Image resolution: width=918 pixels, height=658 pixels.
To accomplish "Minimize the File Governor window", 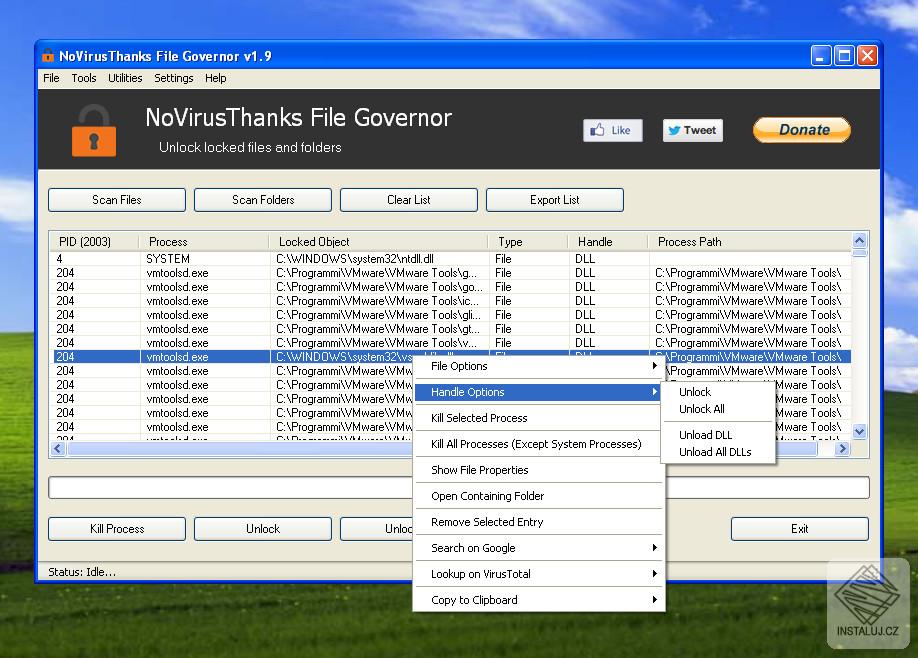I will (821, 56).
